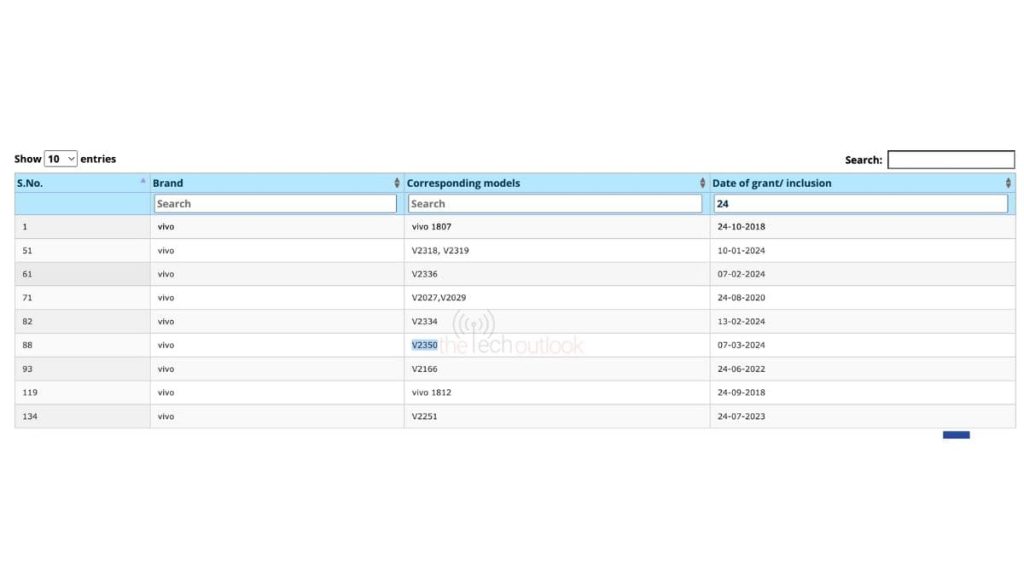Click the date filter field containing 24
1024x576 pixels.
tap(860, 203)
